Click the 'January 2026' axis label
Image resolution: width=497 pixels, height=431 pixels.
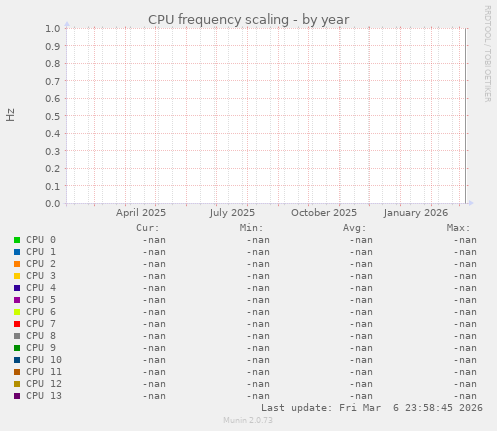click(x=416, y=213)
